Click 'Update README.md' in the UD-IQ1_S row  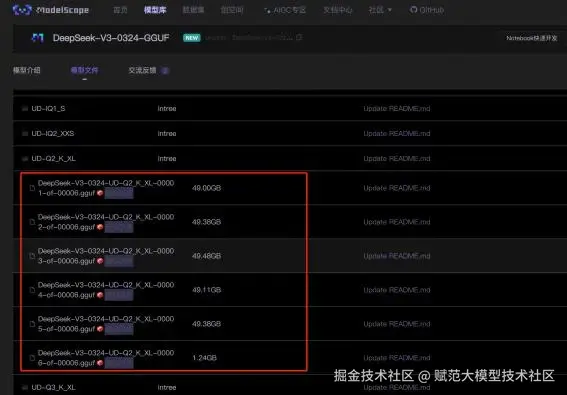pos(397,109)
